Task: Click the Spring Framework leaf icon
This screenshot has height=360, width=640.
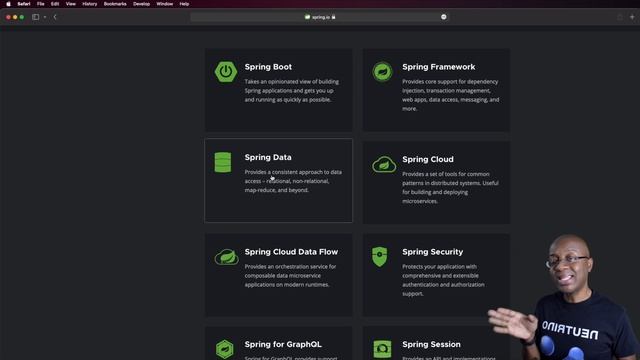Action: (x=382, y=72)
